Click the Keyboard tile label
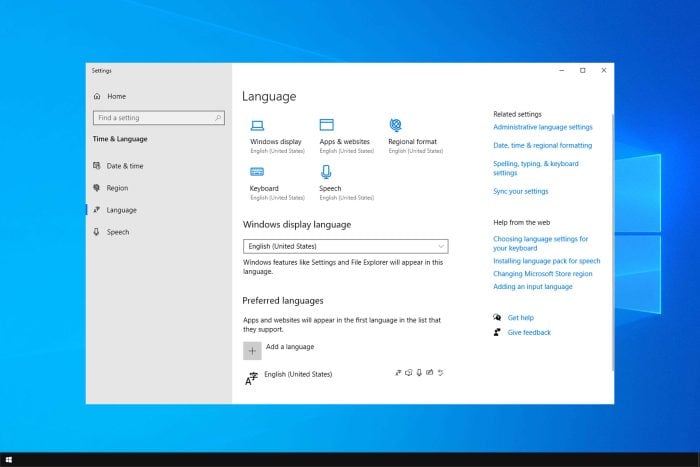 point(264,188)
